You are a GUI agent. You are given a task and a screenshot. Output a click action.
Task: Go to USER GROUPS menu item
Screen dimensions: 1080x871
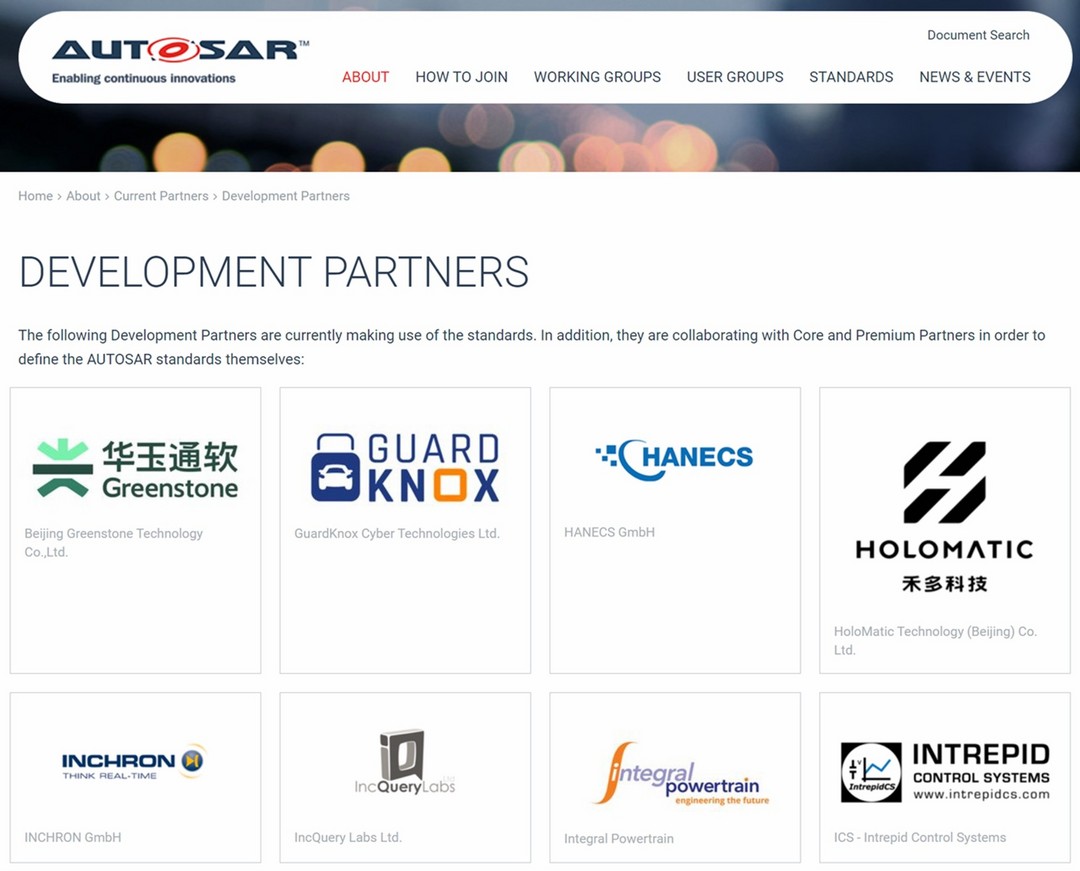pos(735,77)
